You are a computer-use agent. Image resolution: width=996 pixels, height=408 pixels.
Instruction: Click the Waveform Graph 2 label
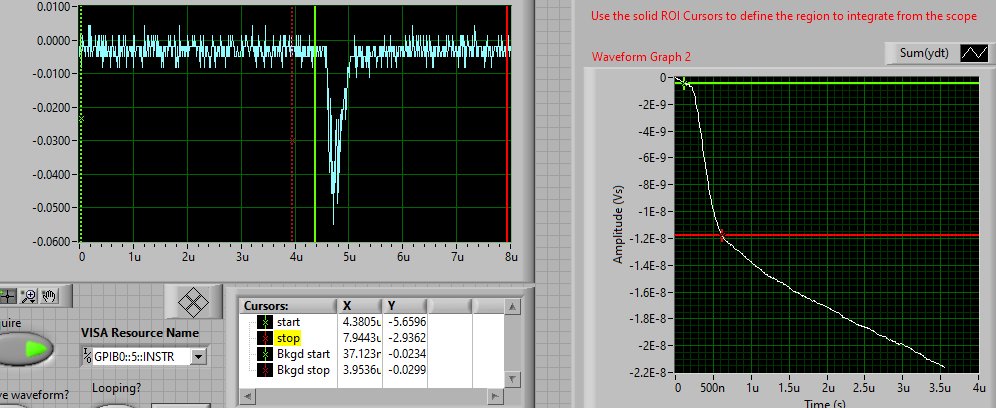point(642,57)
